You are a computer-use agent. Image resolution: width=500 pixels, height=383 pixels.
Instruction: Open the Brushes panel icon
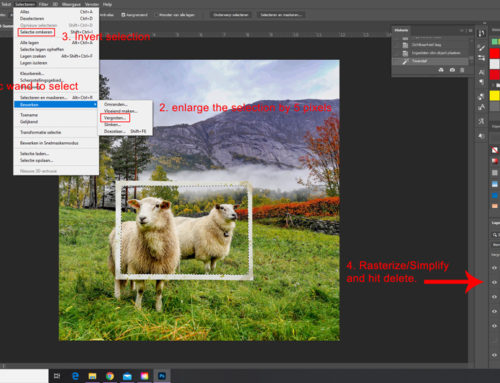481,48
